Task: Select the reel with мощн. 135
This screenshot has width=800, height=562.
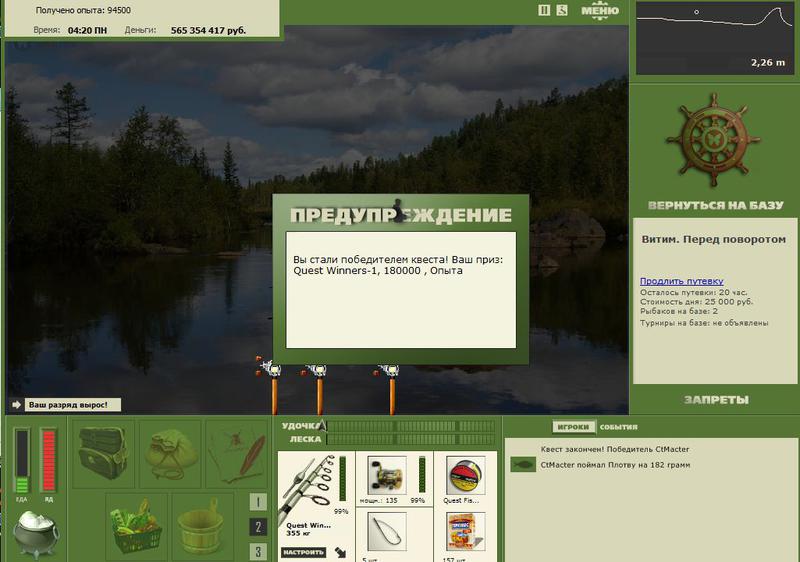Action: pos(387,475)
